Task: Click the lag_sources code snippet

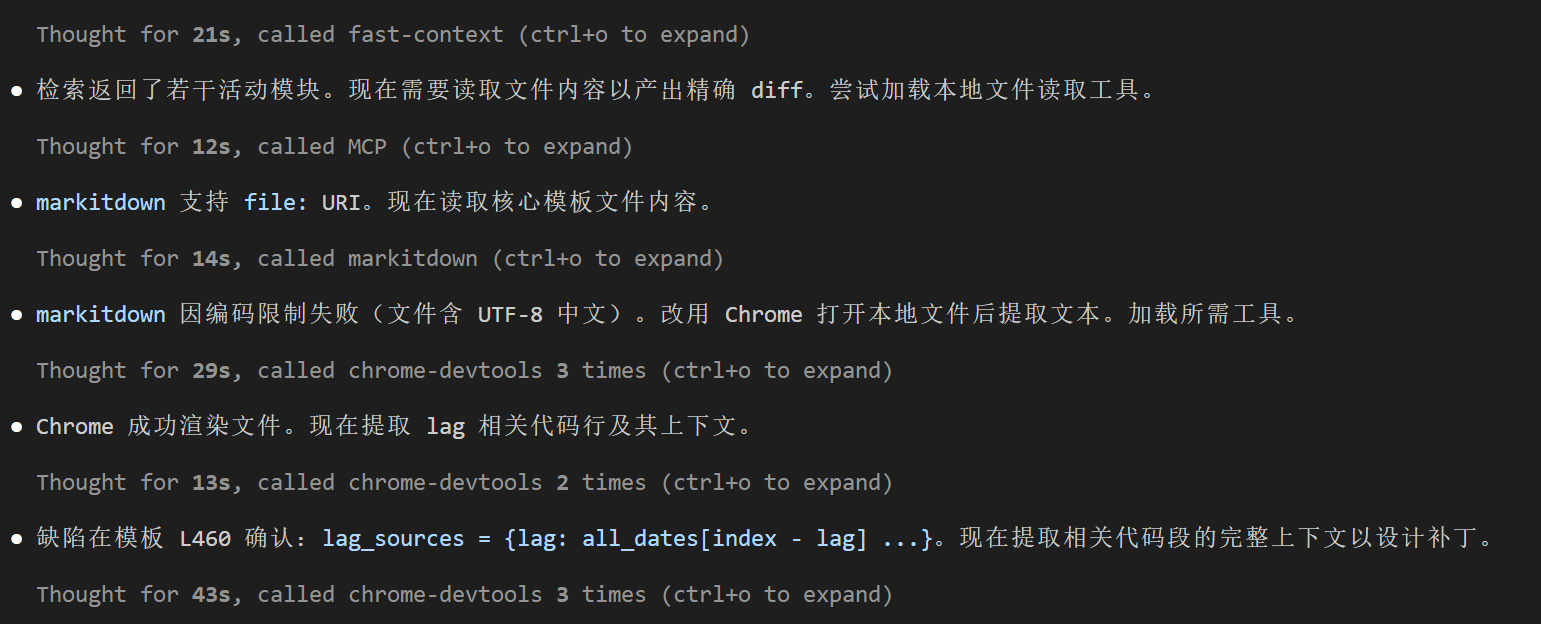Action: click(x=627, y=538)
